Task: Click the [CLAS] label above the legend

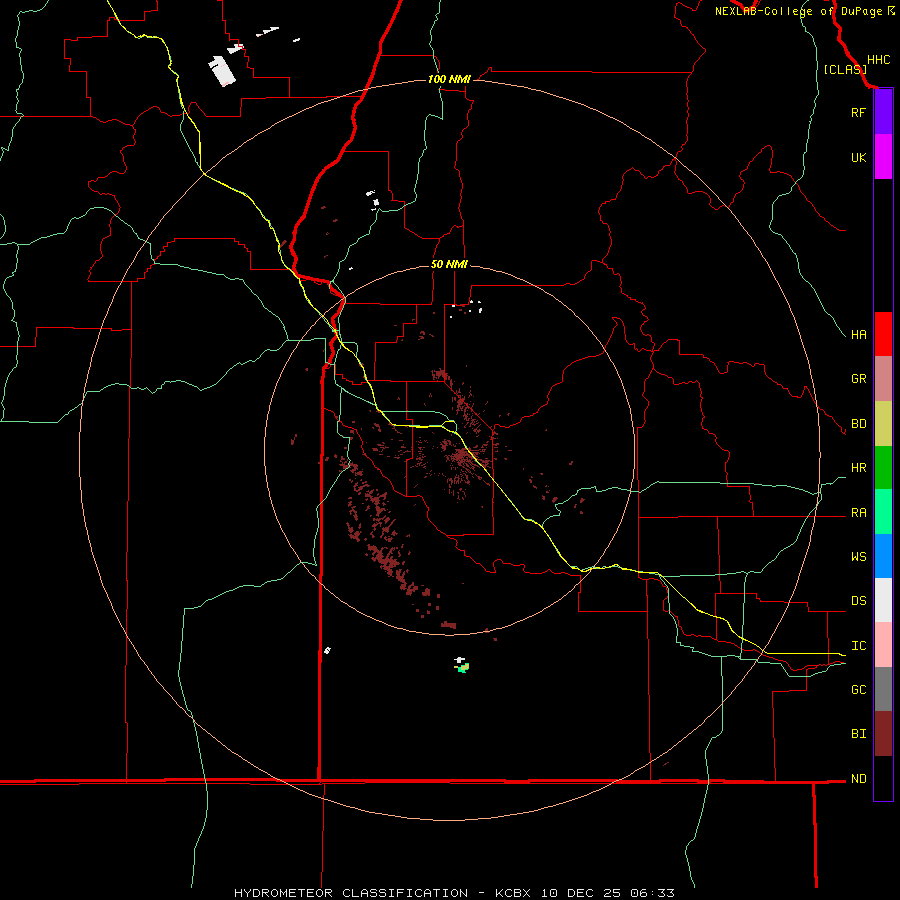Action: click(844, 69)
